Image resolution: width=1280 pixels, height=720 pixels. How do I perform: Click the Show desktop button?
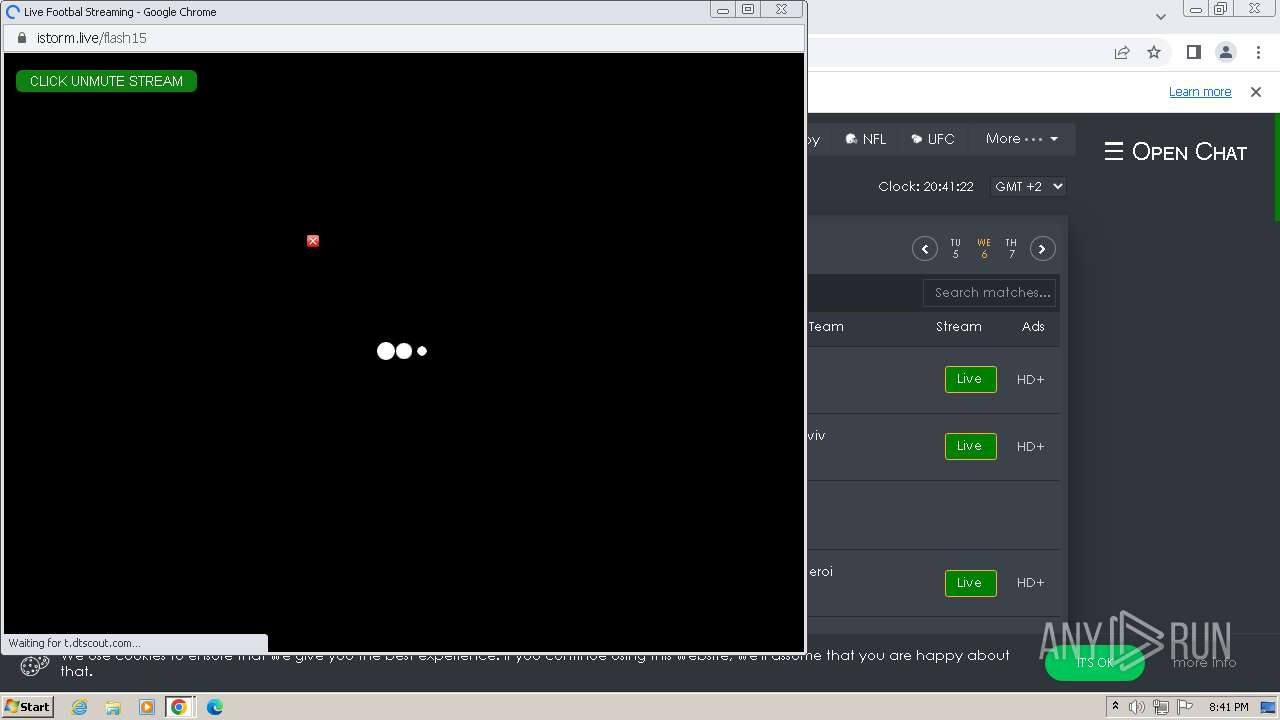1270,707
